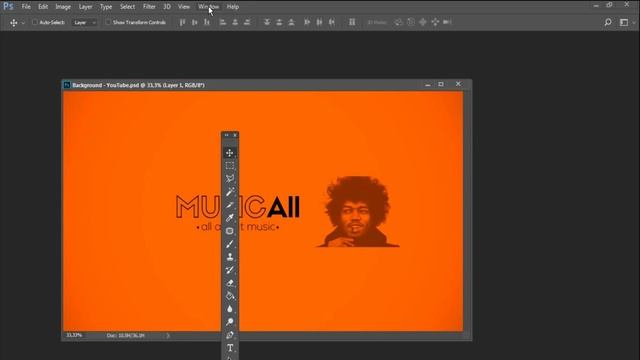Select the Healing/Patch tool

229,231
